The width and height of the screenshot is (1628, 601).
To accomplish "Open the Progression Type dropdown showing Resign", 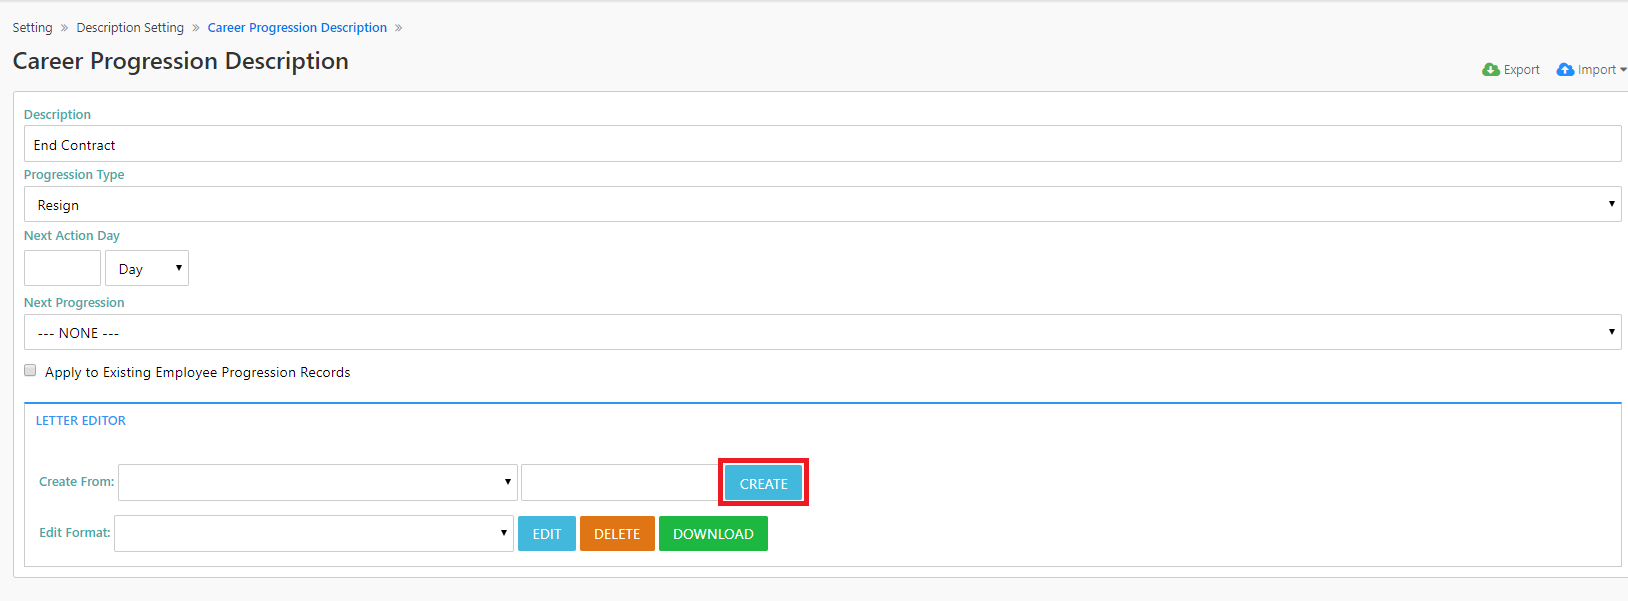I will click(822, 204).
